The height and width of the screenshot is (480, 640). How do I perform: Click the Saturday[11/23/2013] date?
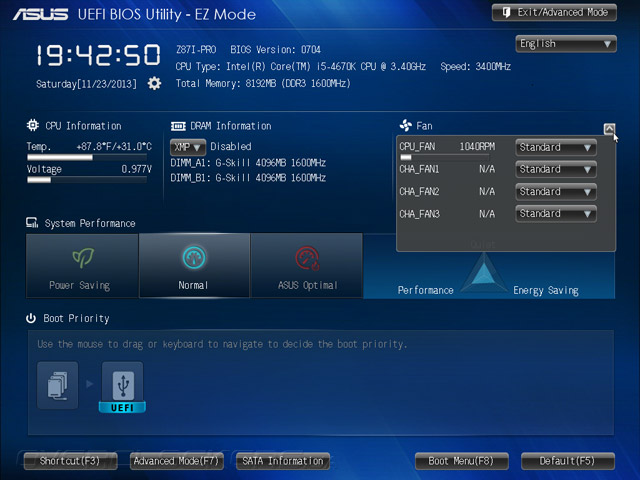click(x=86, y=84)
